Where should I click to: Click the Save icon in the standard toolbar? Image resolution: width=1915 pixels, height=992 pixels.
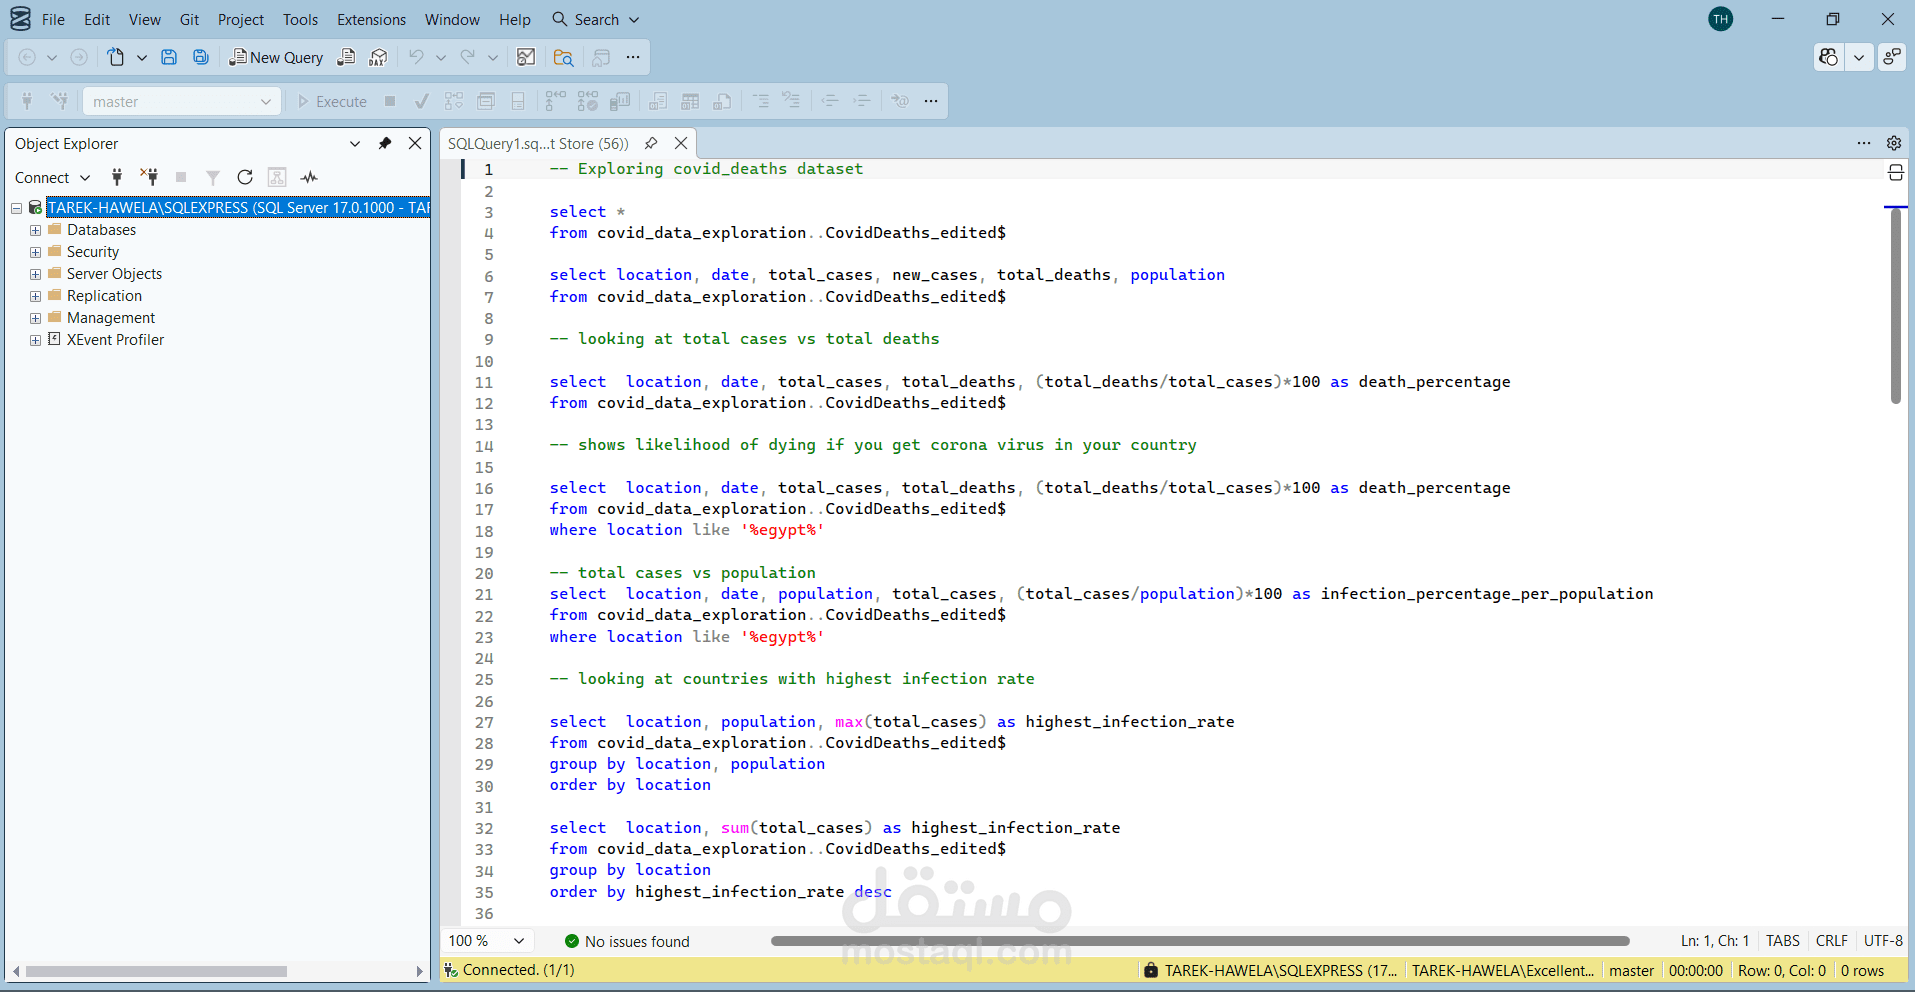(169, 57)
